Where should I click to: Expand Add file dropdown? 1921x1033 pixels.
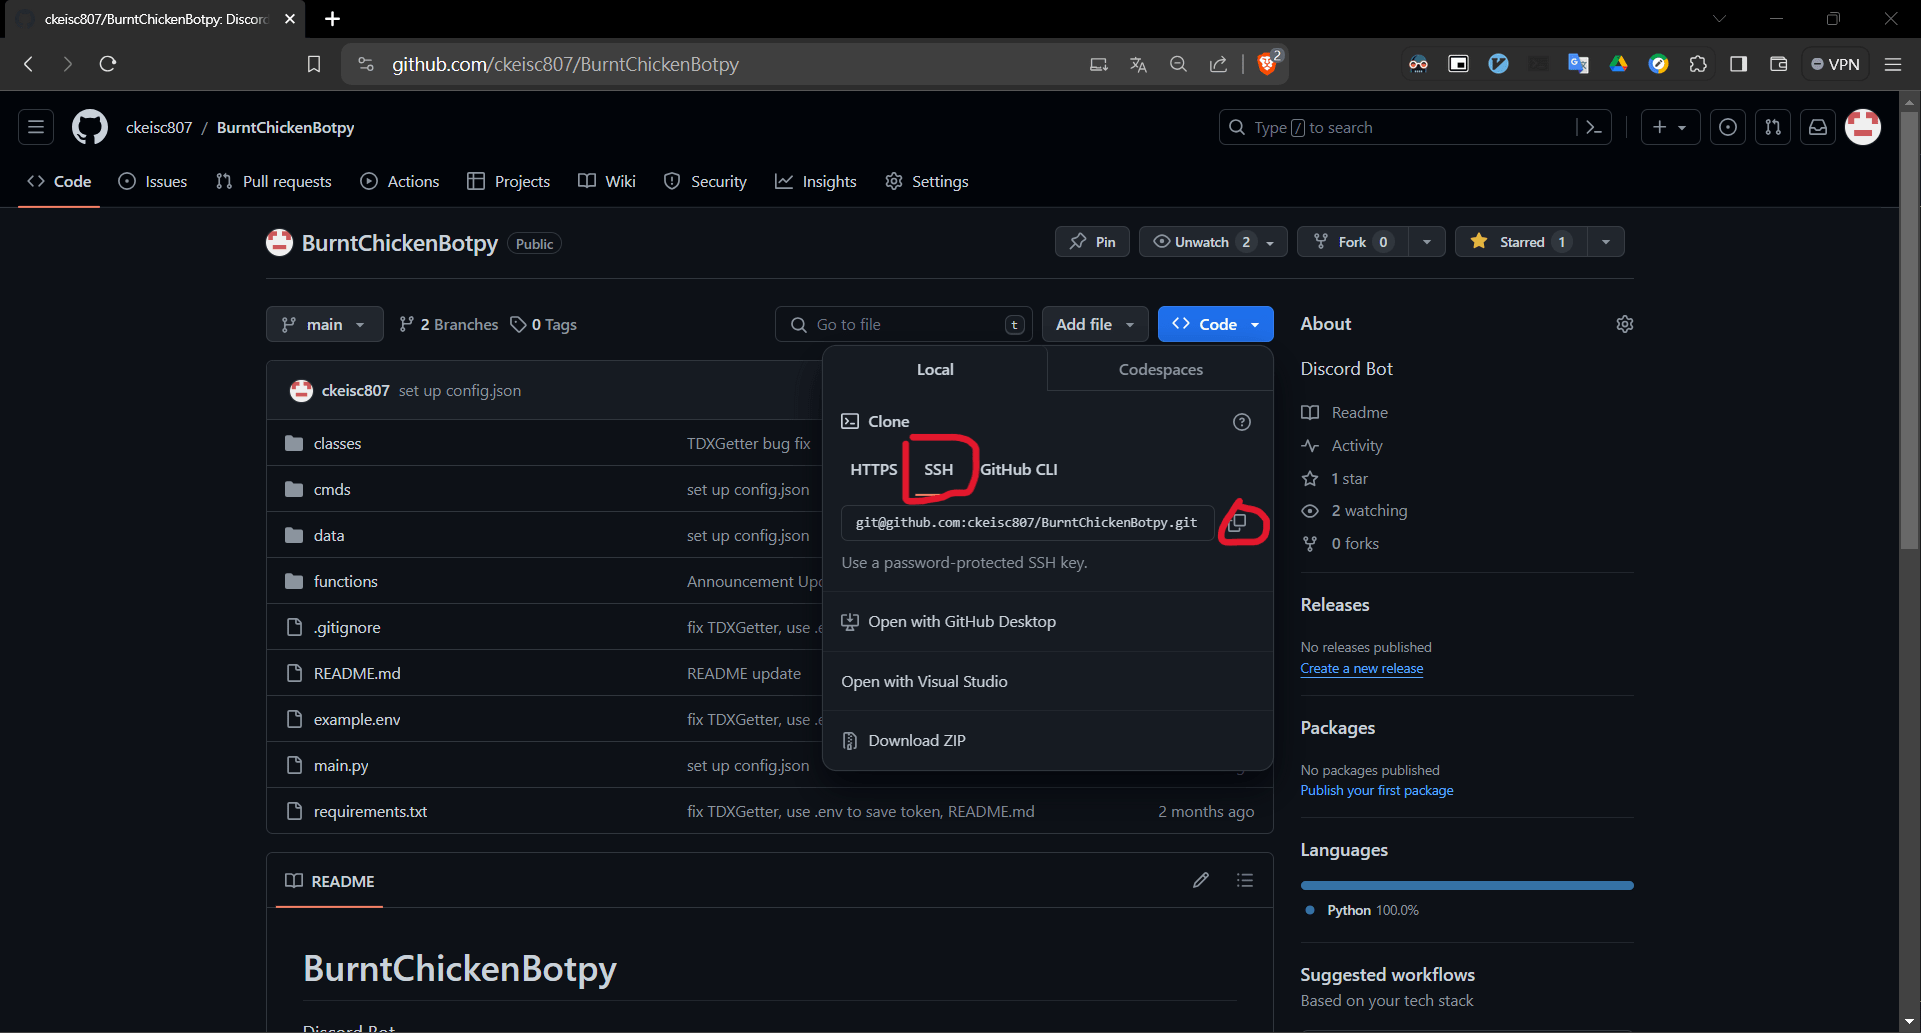coord(1095,324)
